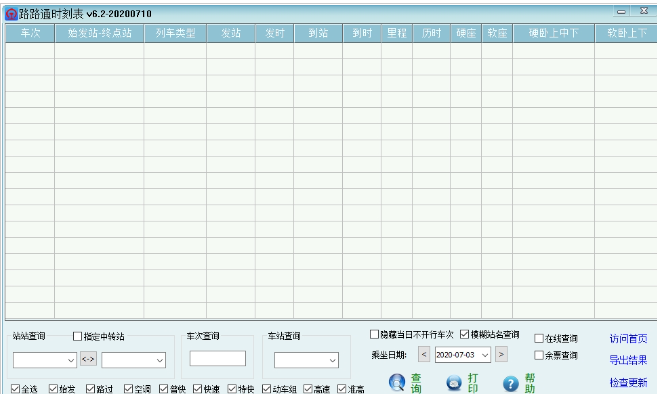657x394 pixels.
Task: Toggle the 全选 (select all) checkbox
Action: click(16, 389)
